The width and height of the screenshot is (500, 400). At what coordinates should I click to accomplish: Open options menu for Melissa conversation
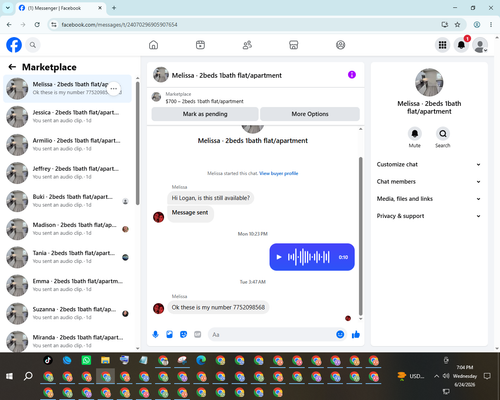pyautogui.click(x=114, y=89)
